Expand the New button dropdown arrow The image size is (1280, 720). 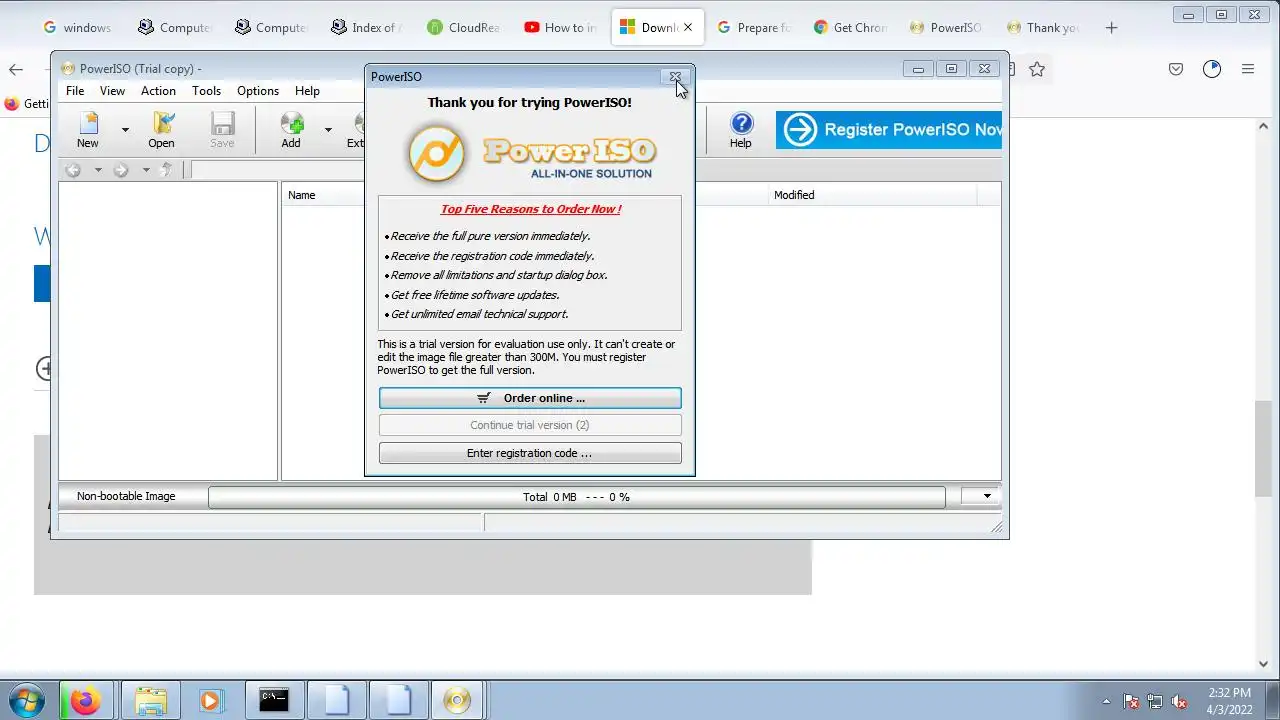(125, 130)
